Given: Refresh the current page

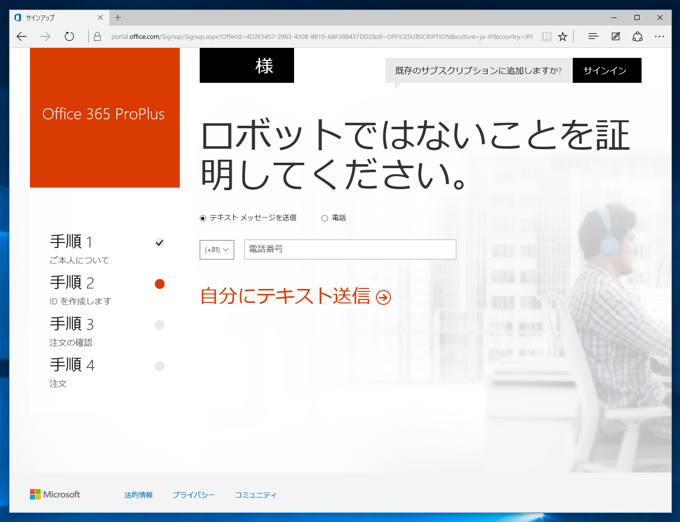Looking at the screenshot, I should [x=69, y=37].
